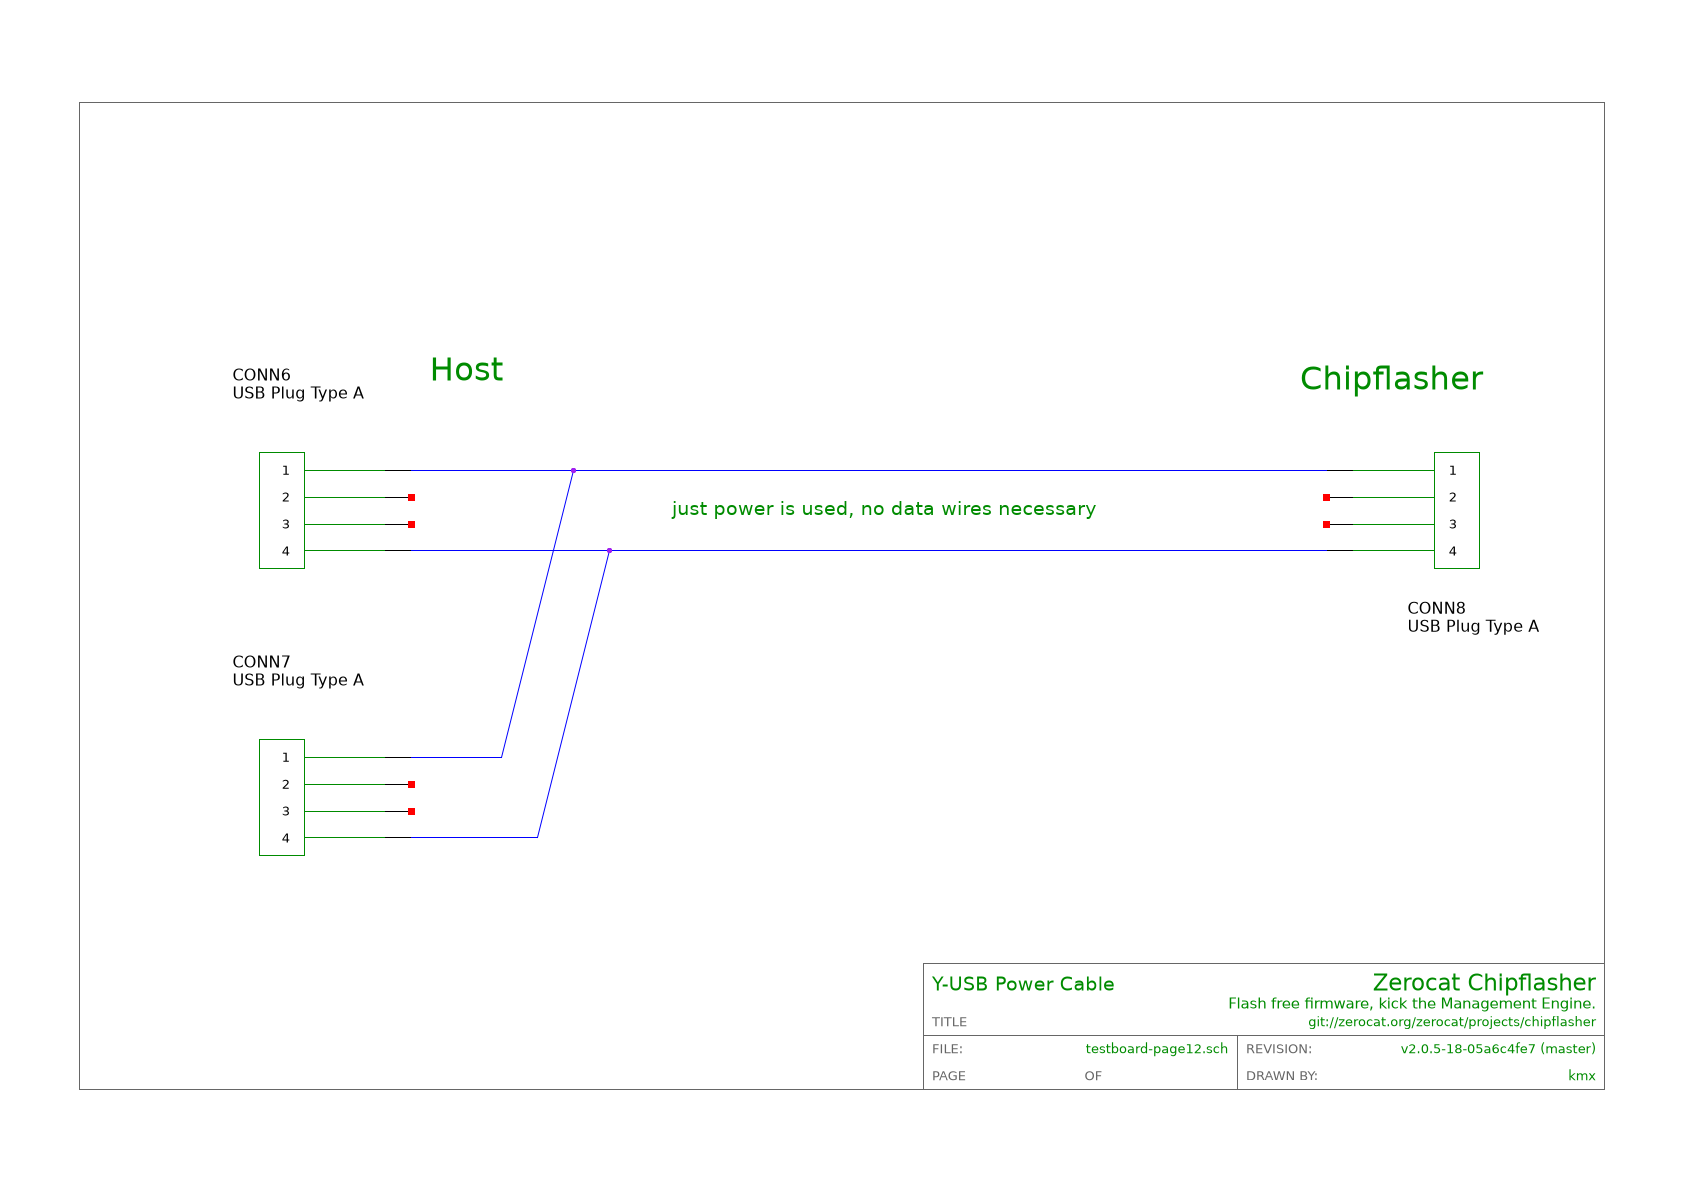Click the 'OF' page count label
Viewport: 1684px width, 1191px height.
[1093, 1076]
